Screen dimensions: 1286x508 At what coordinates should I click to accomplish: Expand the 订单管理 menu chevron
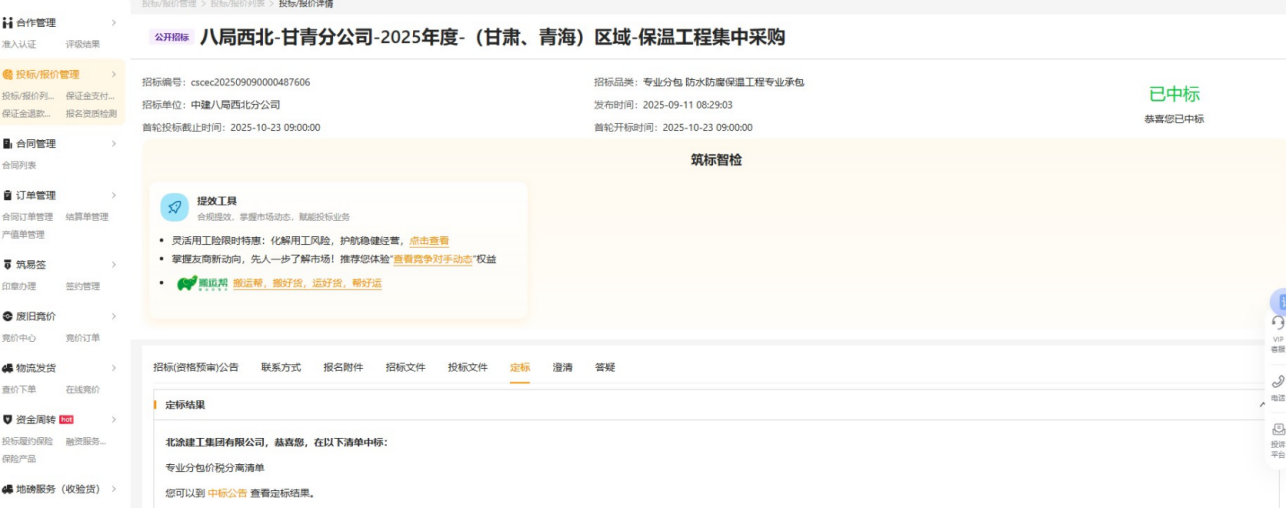(113, 195)
